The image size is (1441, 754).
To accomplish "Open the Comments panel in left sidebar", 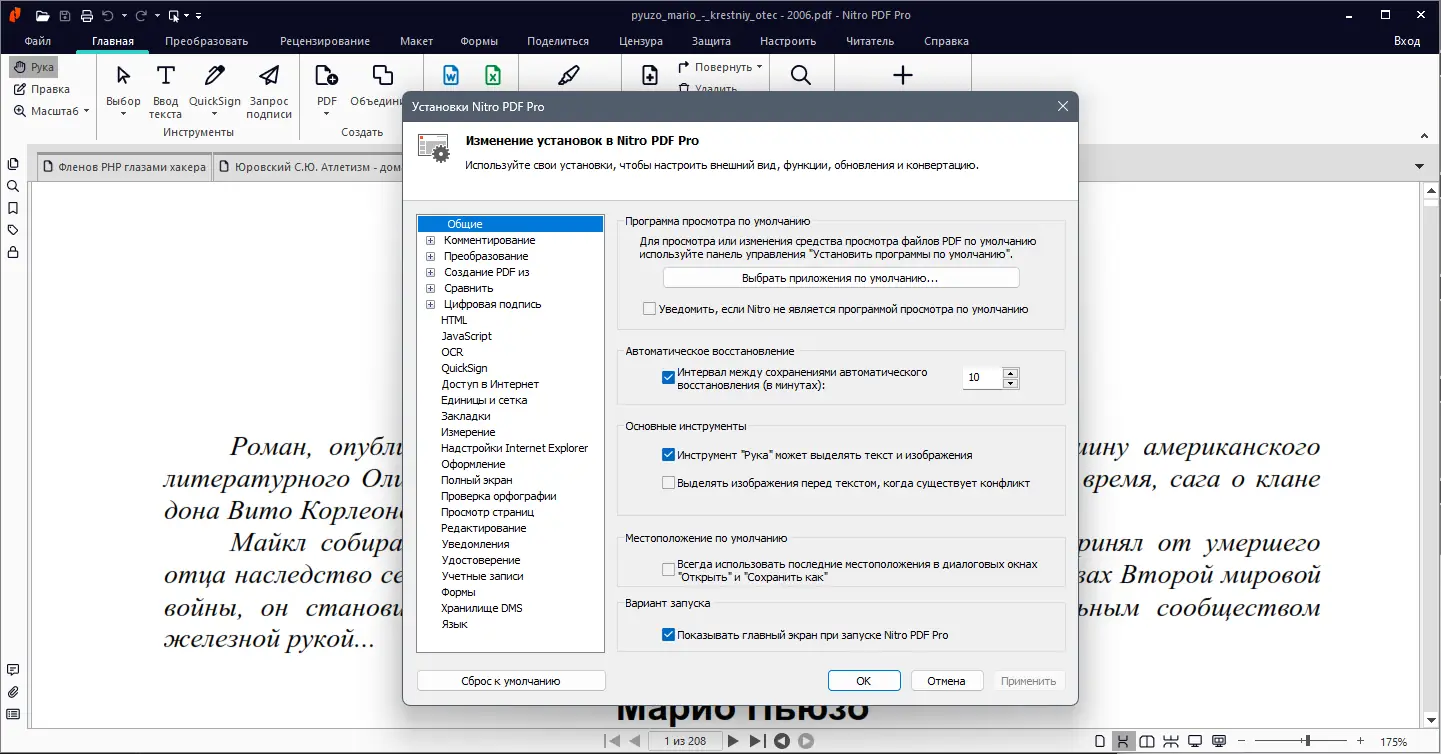I will pyautogui.click(x=13, y=670).
